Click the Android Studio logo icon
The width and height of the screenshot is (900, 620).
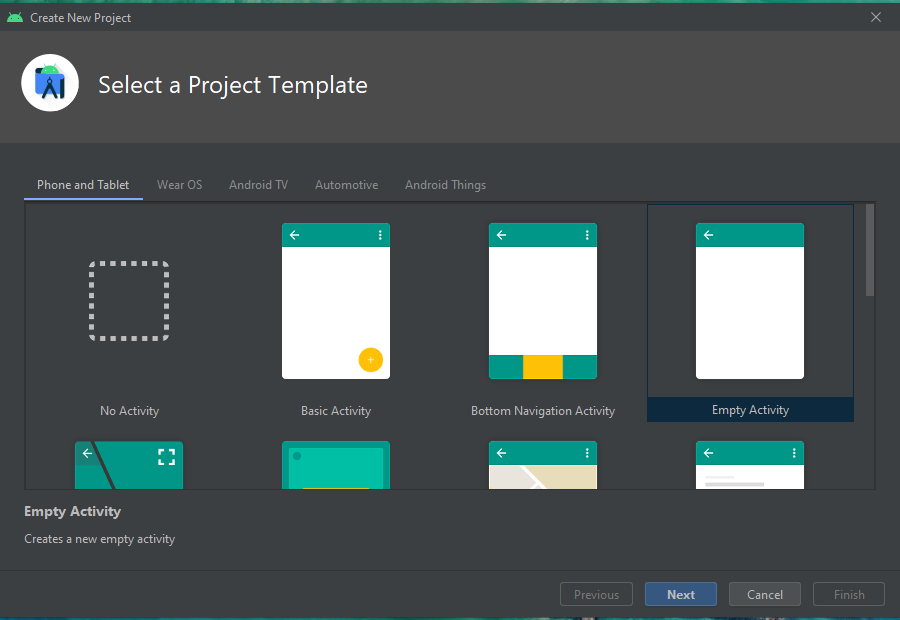click(50, 83)
